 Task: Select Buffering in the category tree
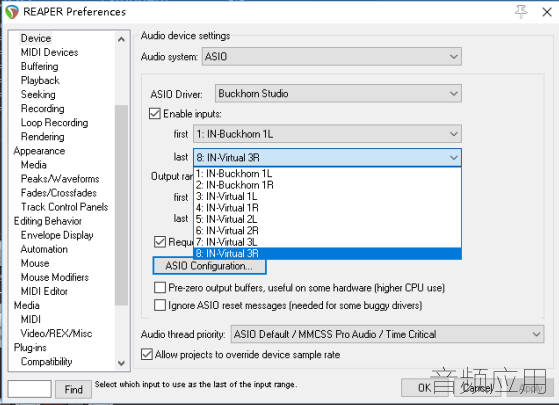[40, 66]
